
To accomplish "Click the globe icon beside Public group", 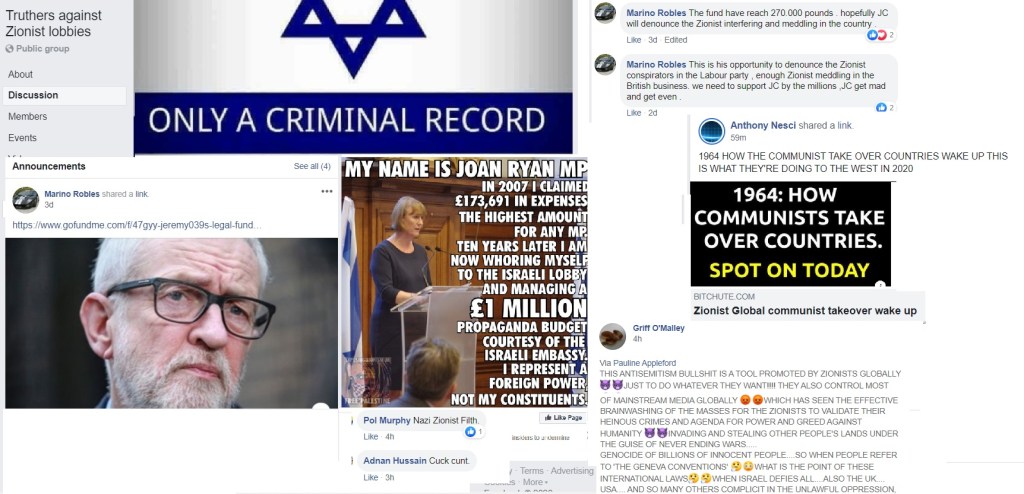I will (9, 49).
